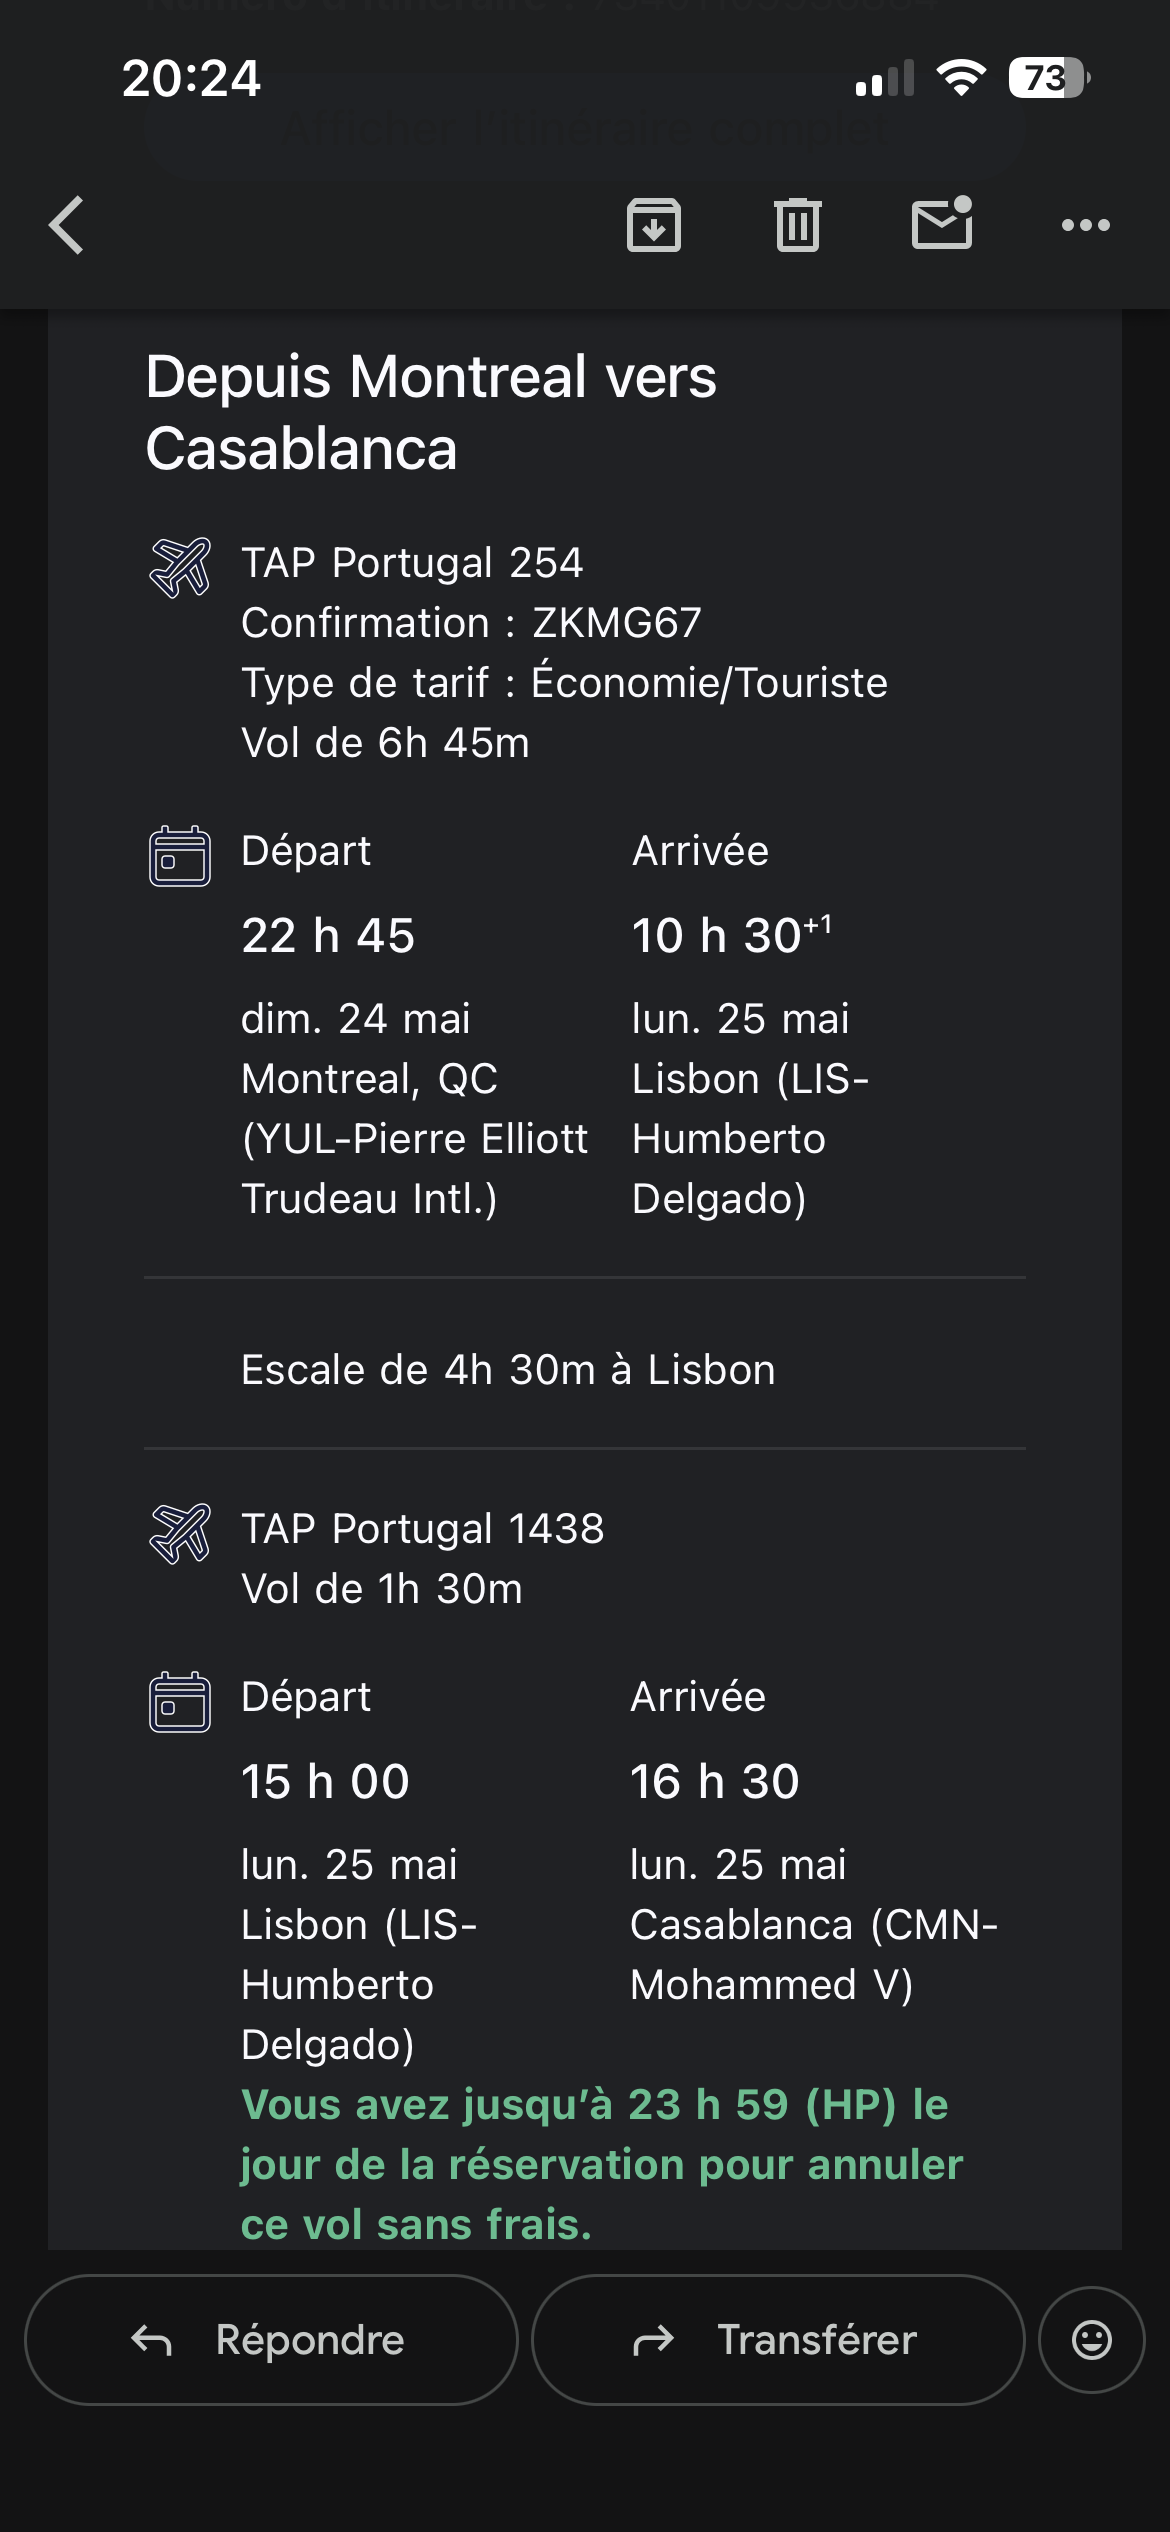Screen dimensions: 1170x2532
Task: Tap the 22 h 45 departure time
Action: [328, 936]
